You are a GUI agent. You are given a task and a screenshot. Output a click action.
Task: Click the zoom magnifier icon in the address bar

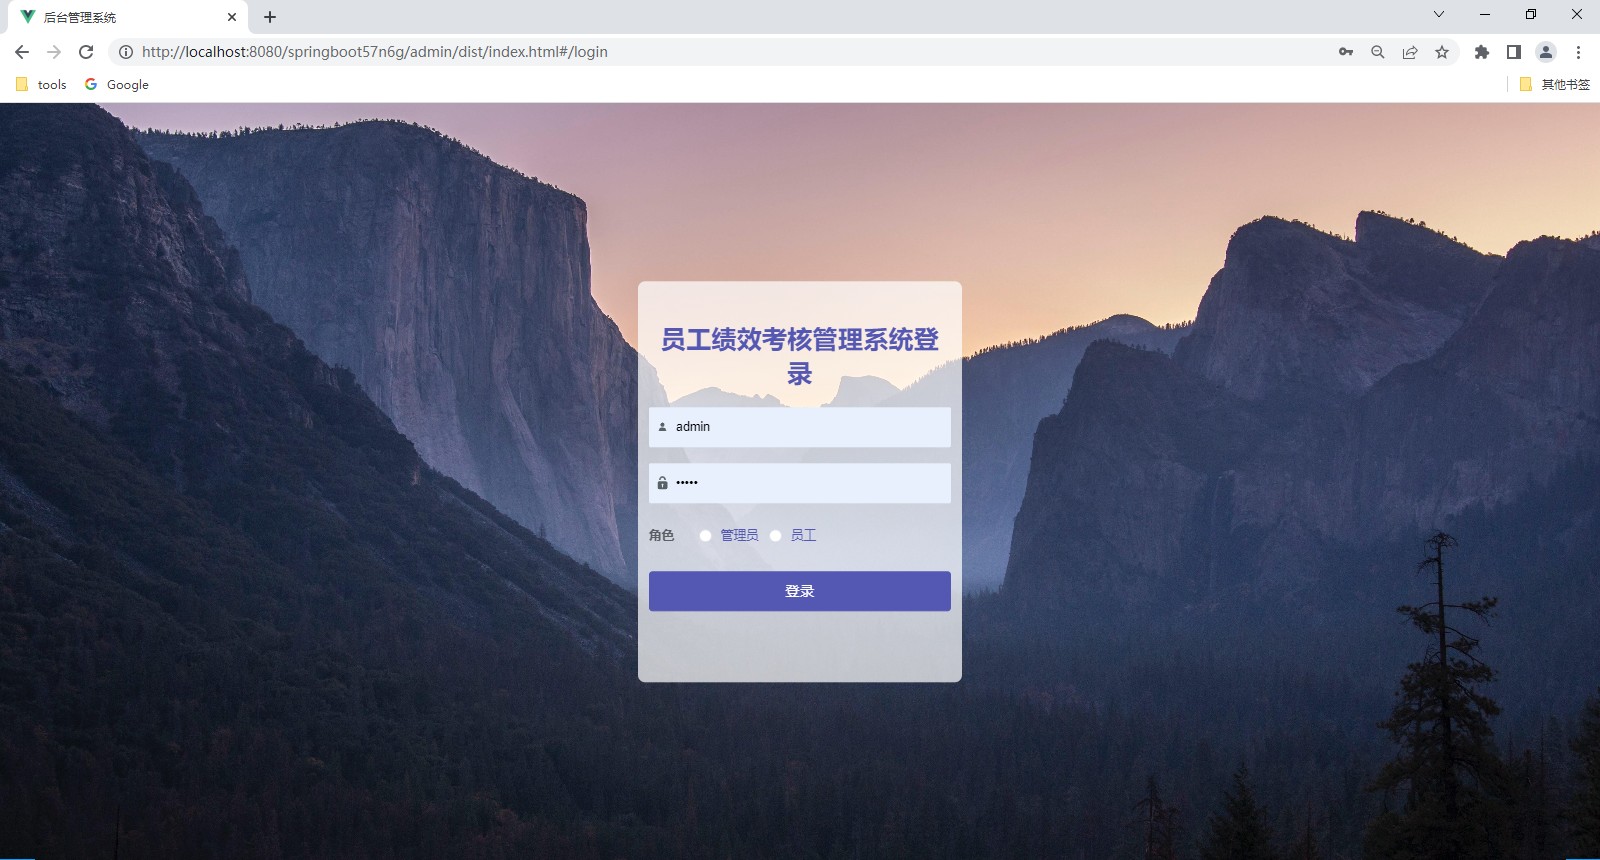tap(1378, 52)
